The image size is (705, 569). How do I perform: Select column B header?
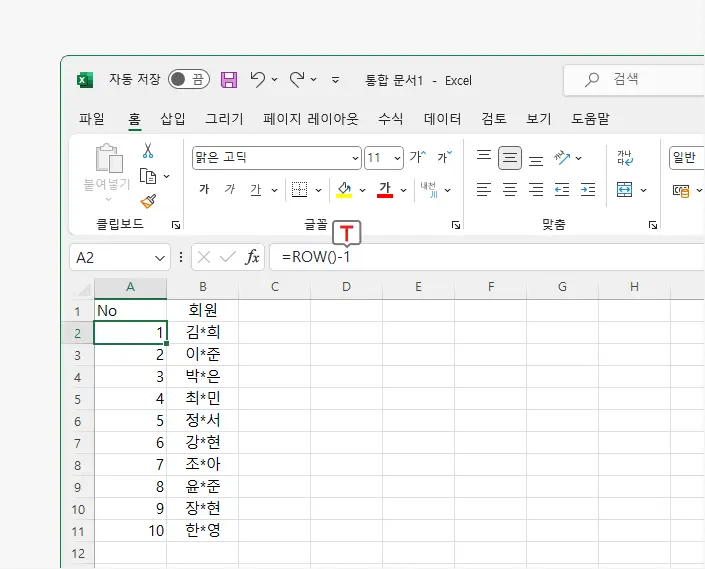click(203, 287)
